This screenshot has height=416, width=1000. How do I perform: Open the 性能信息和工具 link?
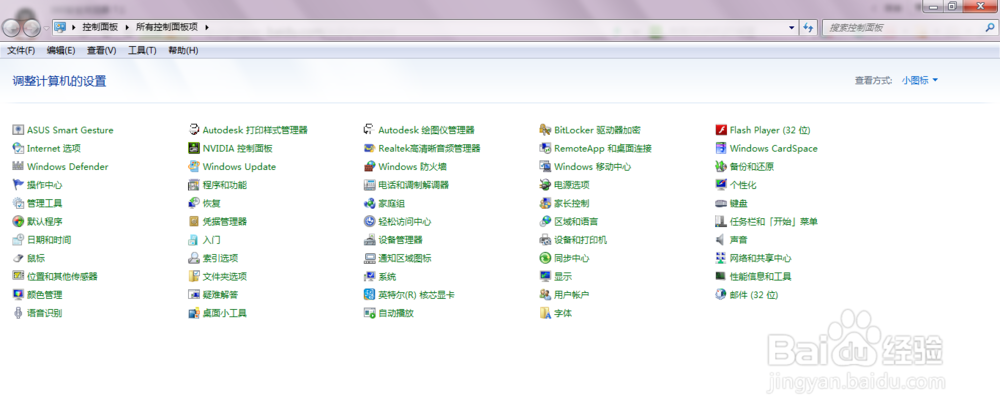click(x=761, y=277)
